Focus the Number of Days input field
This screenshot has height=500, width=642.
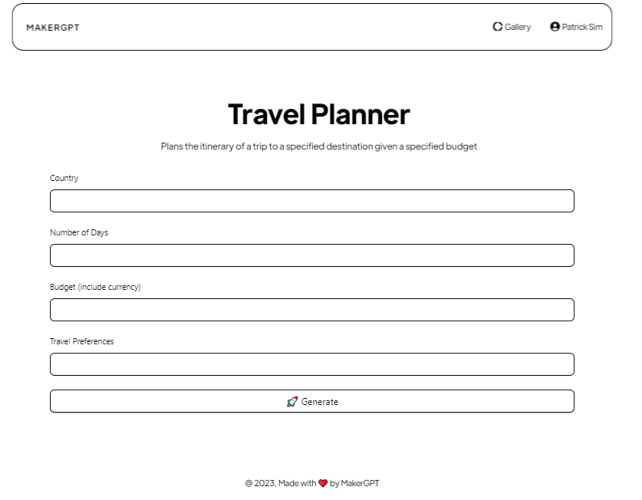coord(312,255)
